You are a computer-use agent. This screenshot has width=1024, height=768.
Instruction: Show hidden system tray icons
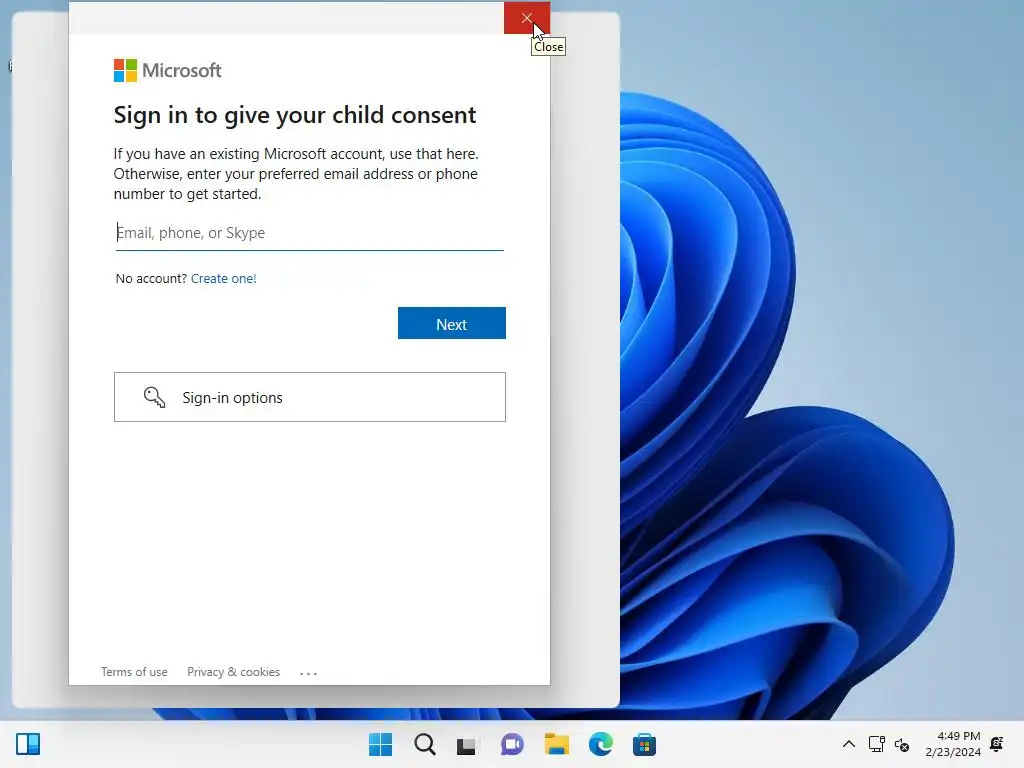[848, 744]
